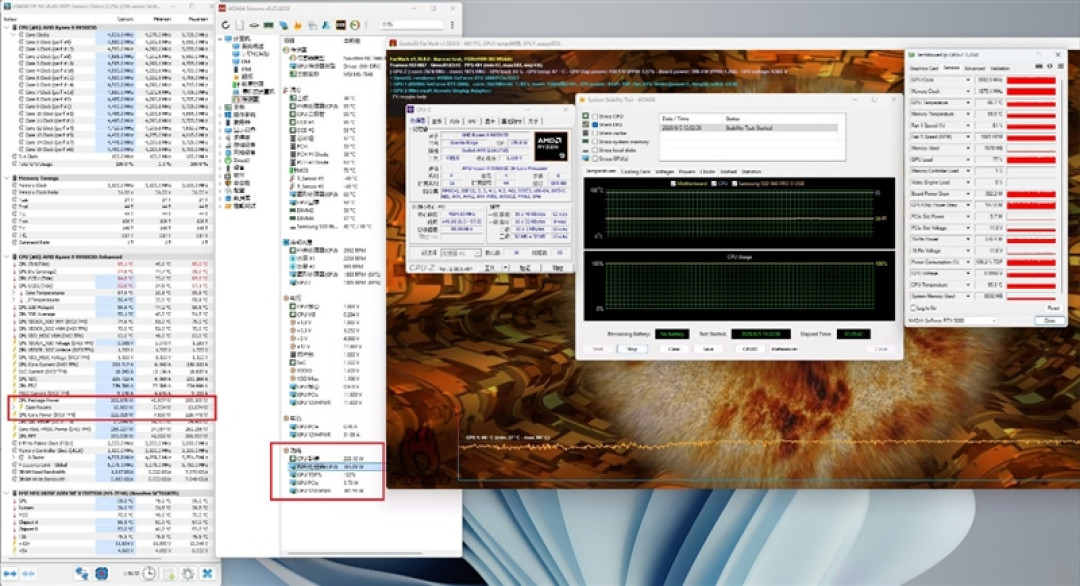Image resolution: width=1080 pixels, height=586 pixels.
Task: Open Graphics Card tab in GPU-Z
Action: coord(924,68)
